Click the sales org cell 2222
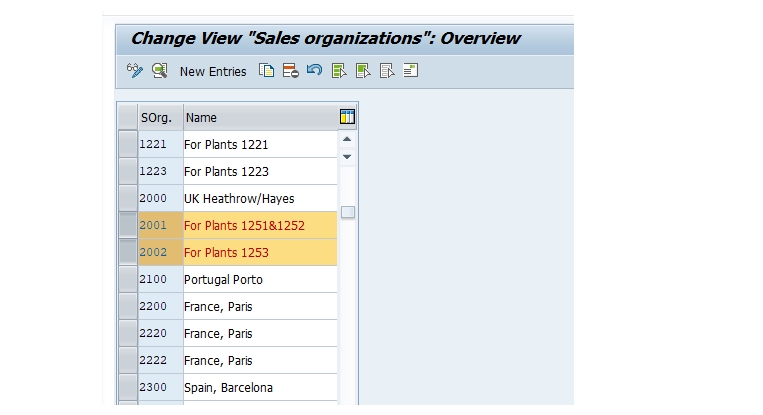763x415 pixels. (161, 361)
